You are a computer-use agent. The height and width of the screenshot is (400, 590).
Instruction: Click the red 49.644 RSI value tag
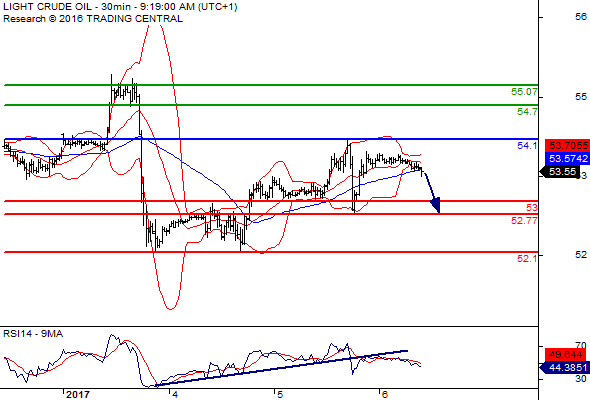click(x=567, y=354)
